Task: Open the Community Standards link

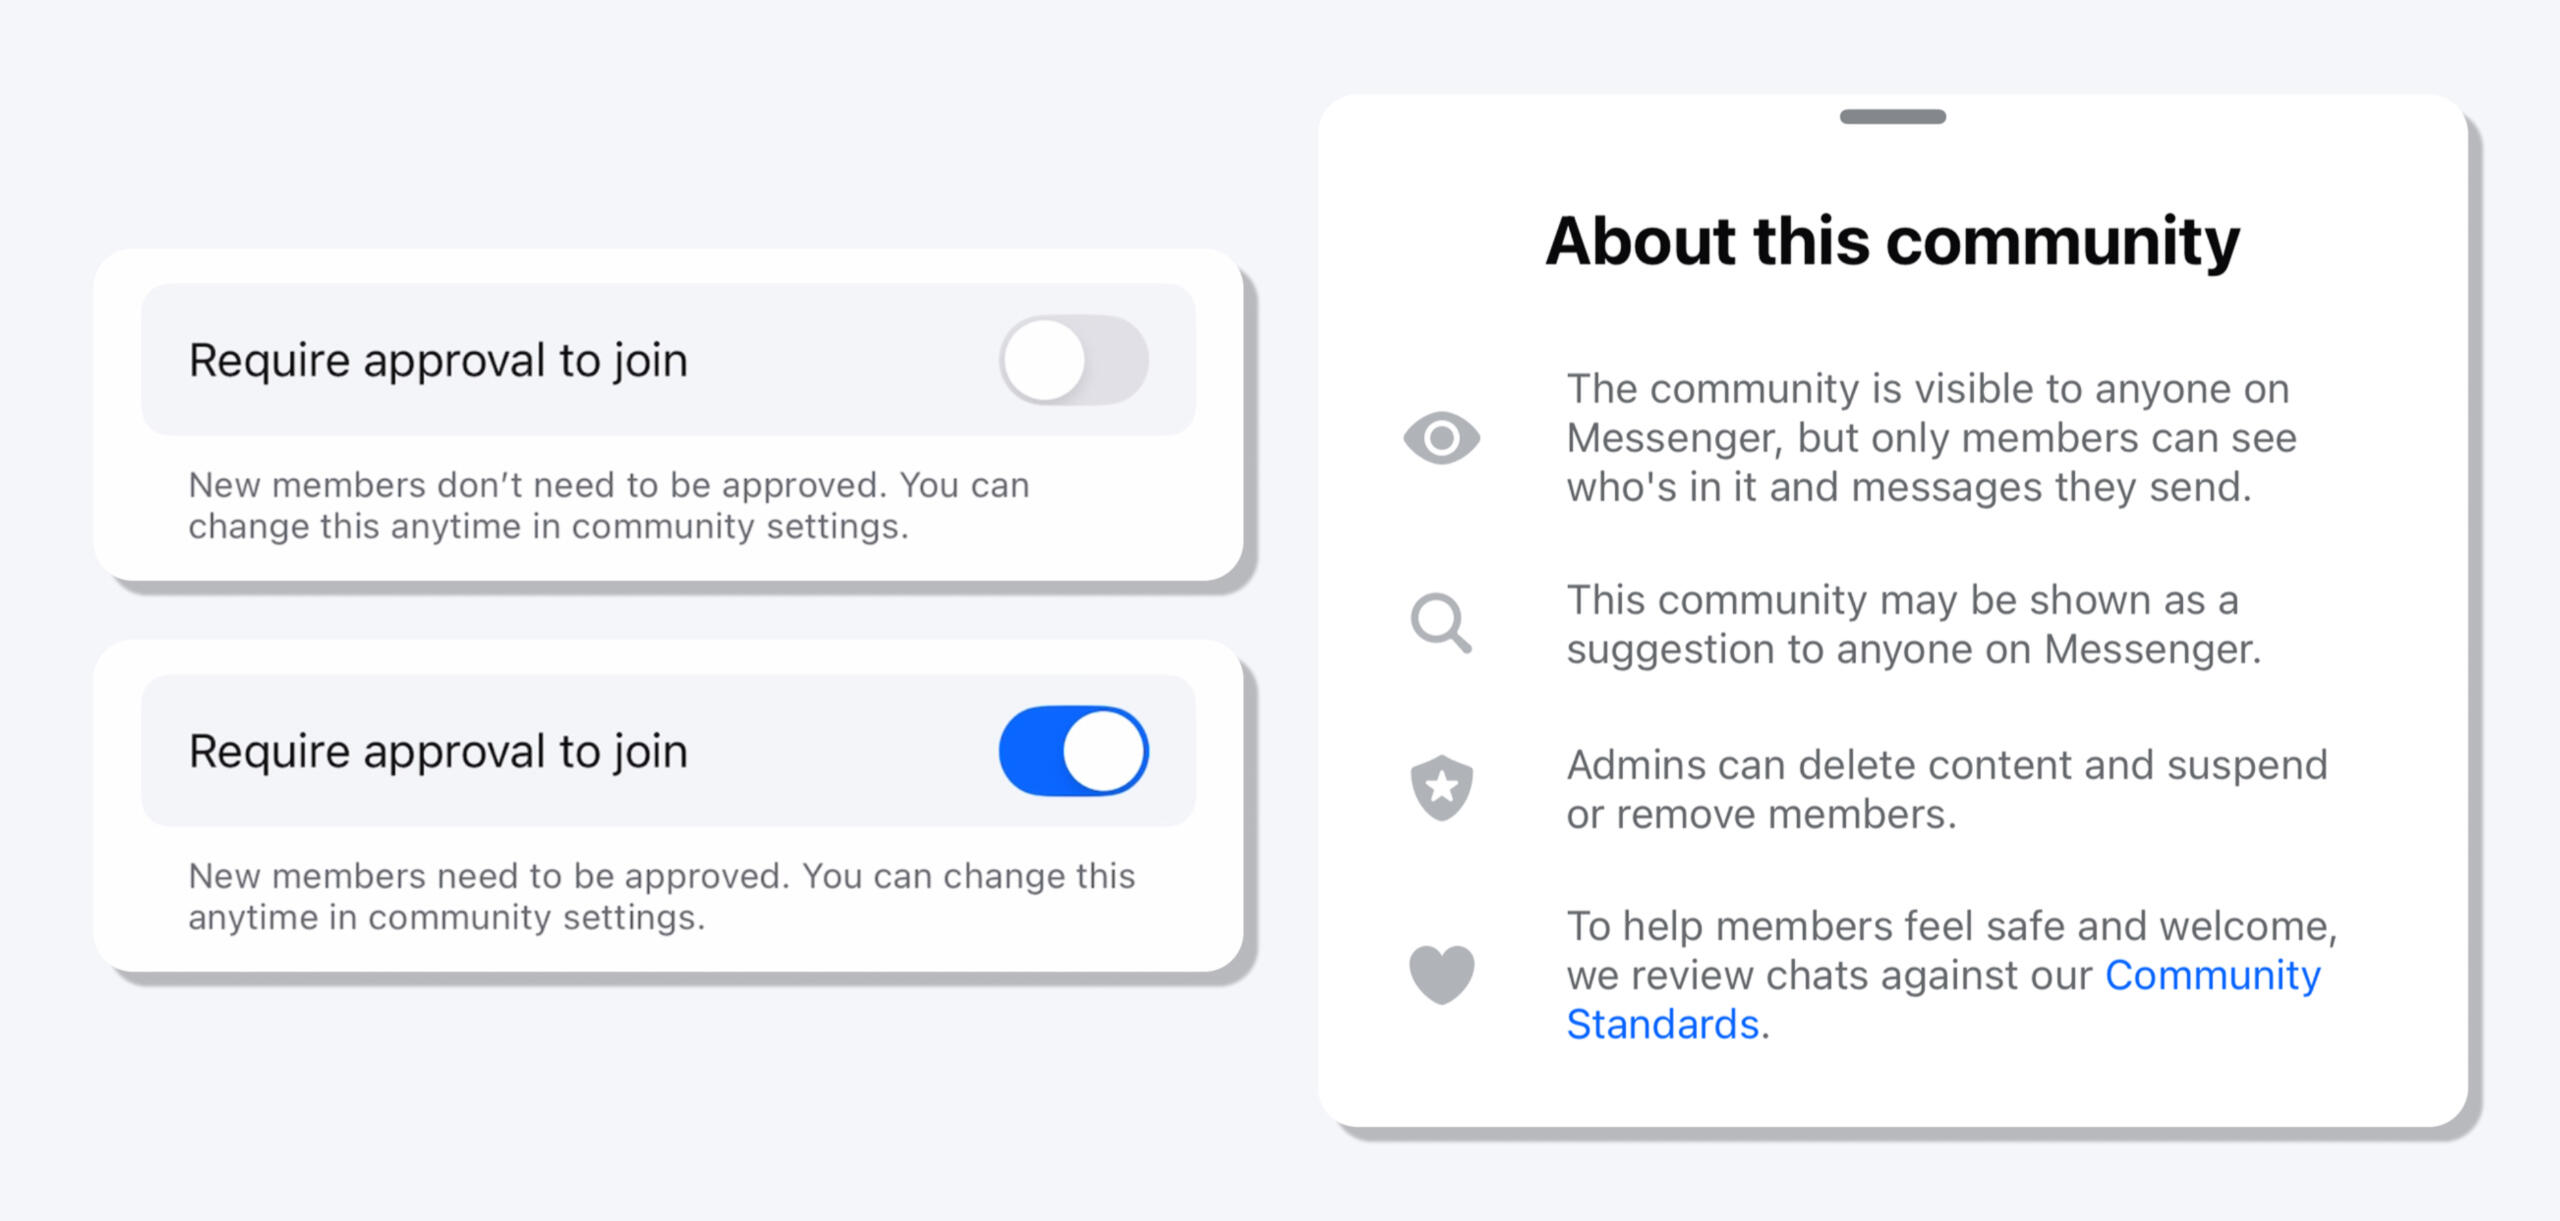Action: (2212, 975)
